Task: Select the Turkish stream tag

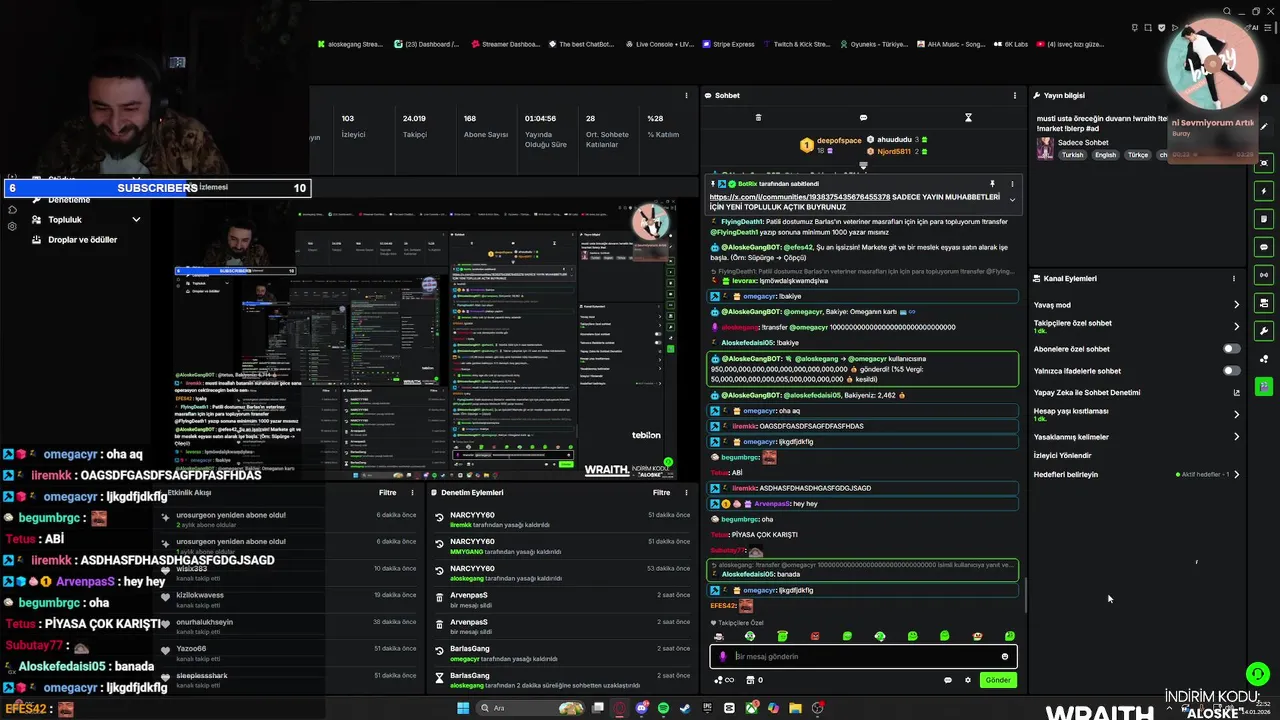Action: coord(1073,155)
